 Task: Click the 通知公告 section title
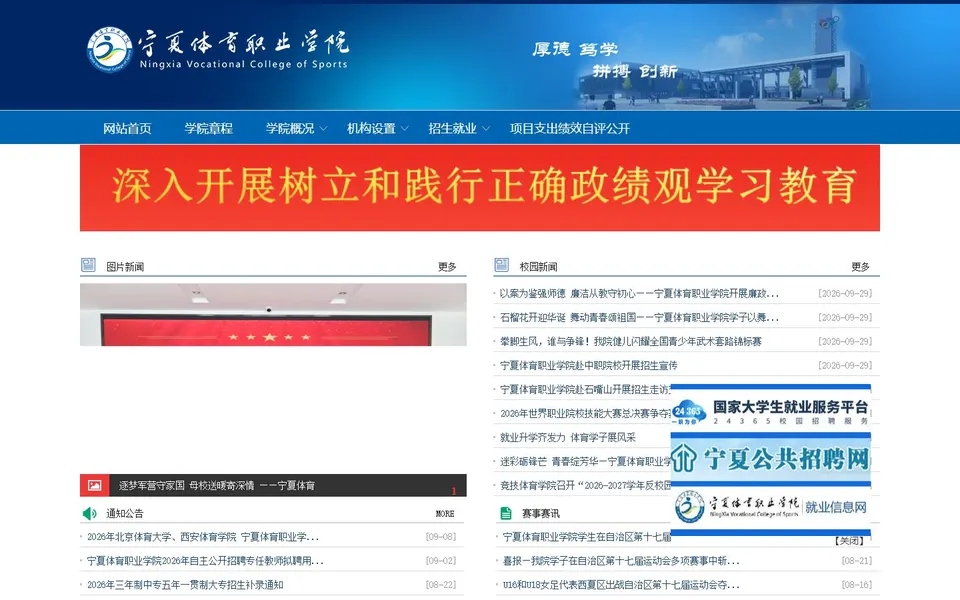point(124,513)
